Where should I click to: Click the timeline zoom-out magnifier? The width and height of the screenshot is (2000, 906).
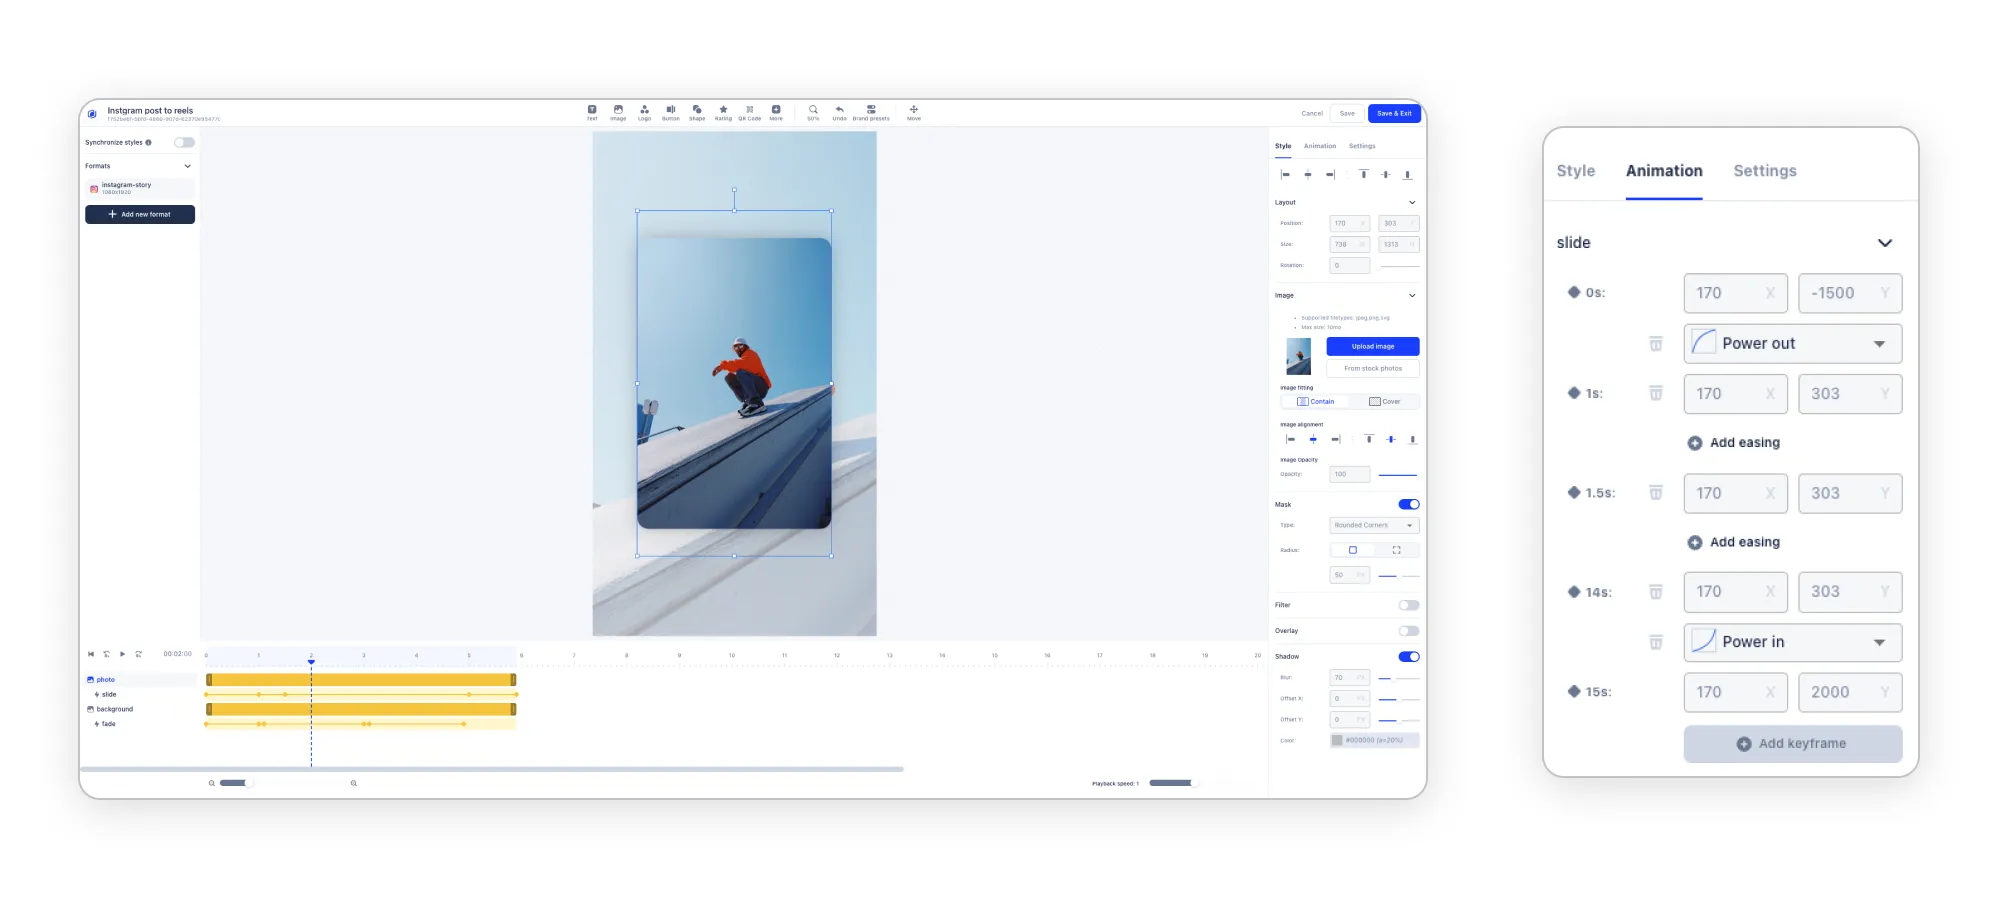click(x=212, y=783)
